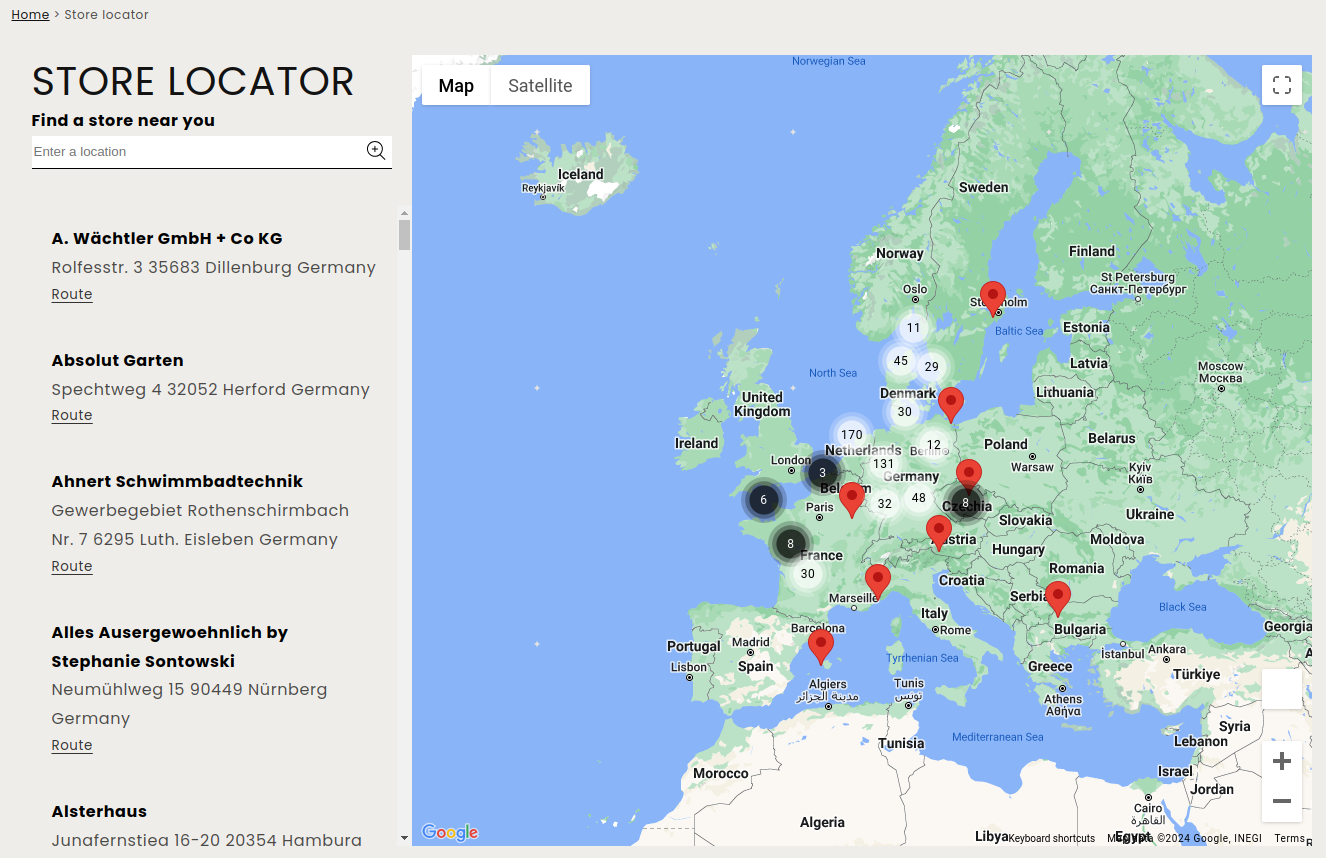The image size is (1326, 858).
Task: Select the red pin over Austria
Action: coord(939,532)
